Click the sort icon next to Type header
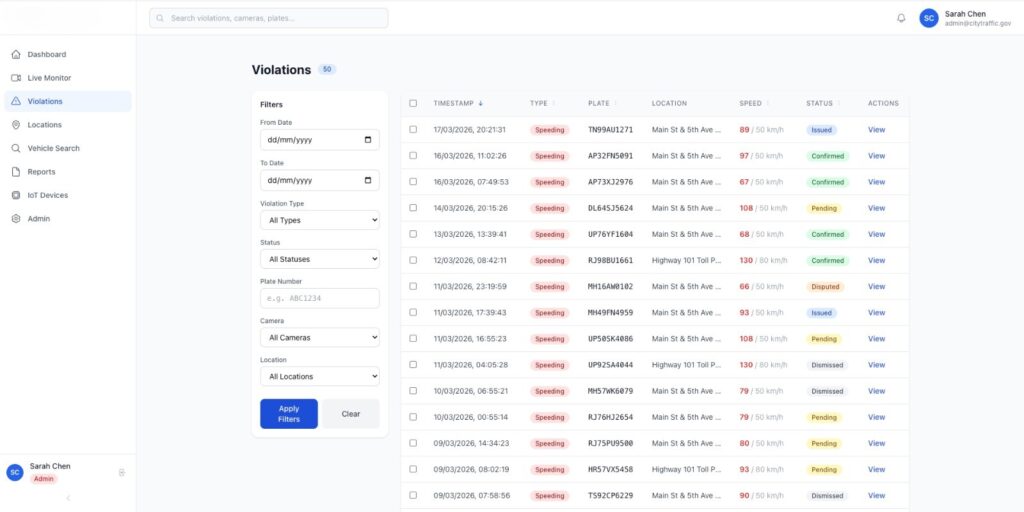Viewport: 1024px width, 512px height. [554, 103]
